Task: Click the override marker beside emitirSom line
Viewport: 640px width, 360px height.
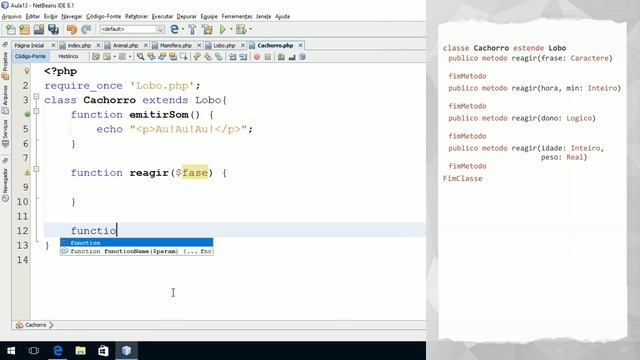Action: tap(27, 114)
